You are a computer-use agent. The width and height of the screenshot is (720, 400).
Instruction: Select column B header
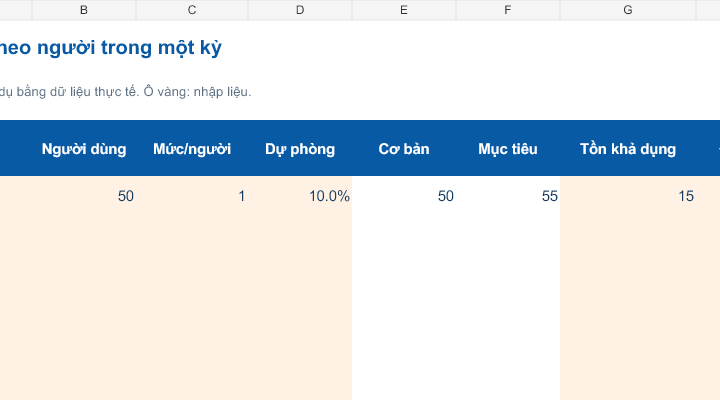(x=84, y=10)
